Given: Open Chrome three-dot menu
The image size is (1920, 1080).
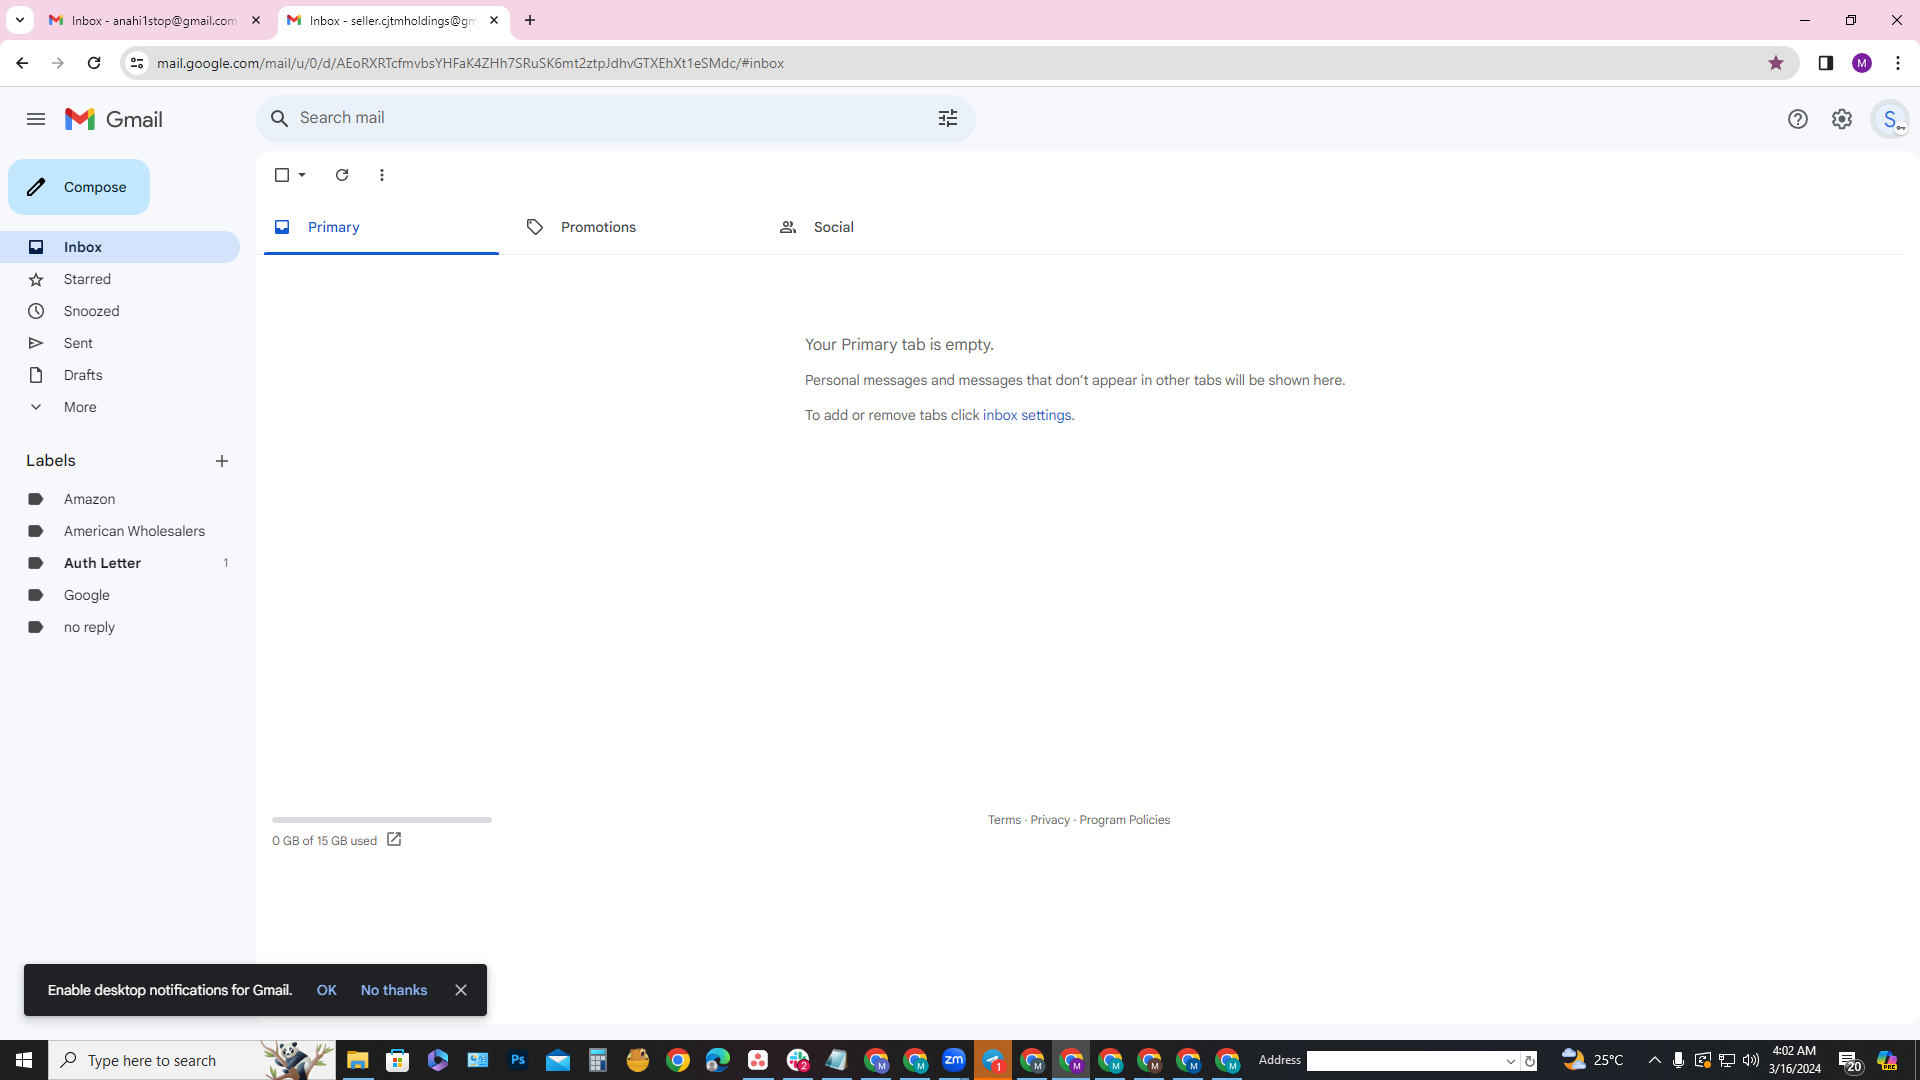Looking at the screenshot, I should pyautogui.click(x=1898, y=63).
